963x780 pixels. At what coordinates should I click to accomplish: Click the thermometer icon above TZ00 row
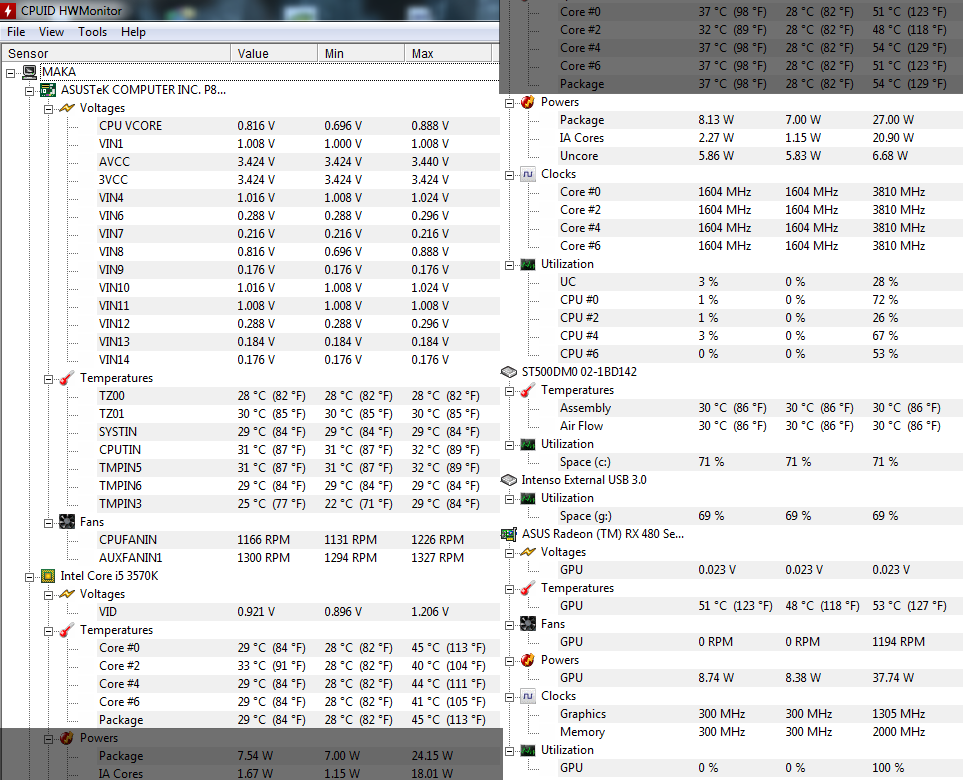[x=66, y=378]
